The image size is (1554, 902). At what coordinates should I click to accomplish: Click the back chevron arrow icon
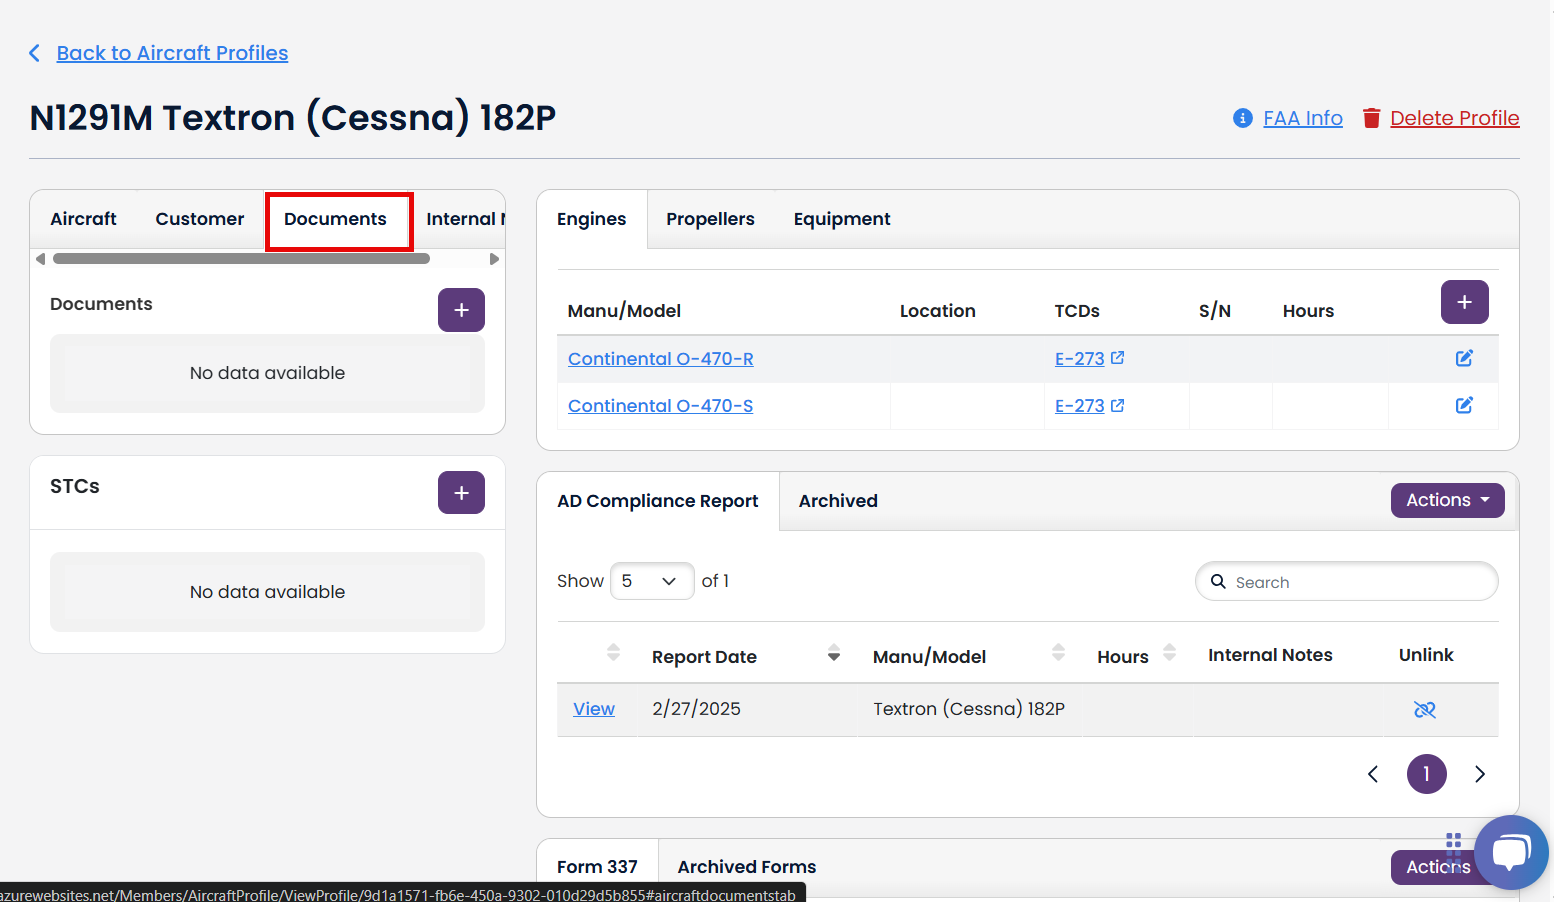point(35,53)
